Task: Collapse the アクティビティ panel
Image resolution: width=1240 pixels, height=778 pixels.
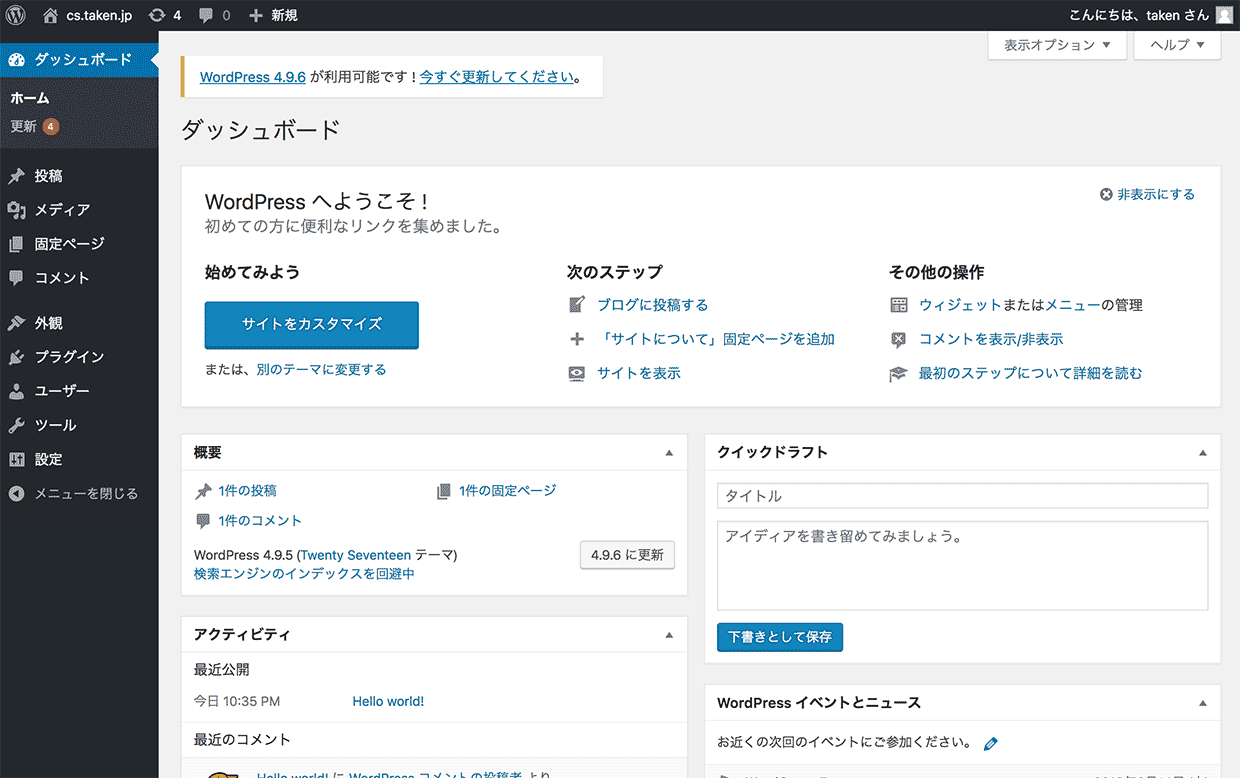Action: click(670, 635)
